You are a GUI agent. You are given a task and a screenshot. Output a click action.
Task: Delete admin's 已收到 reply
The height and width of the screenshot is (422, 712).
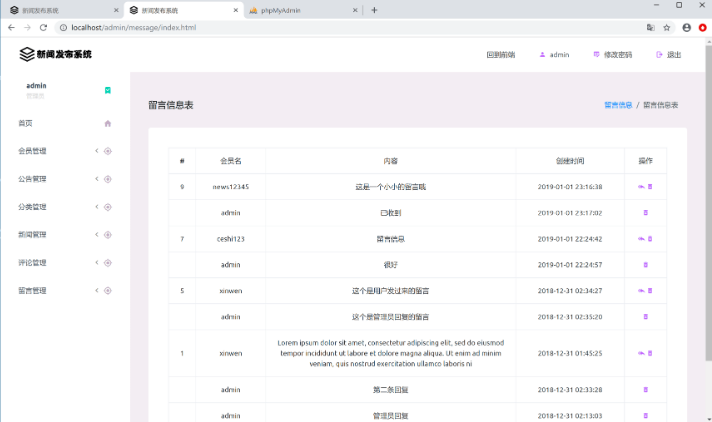[x=645, y=213]
